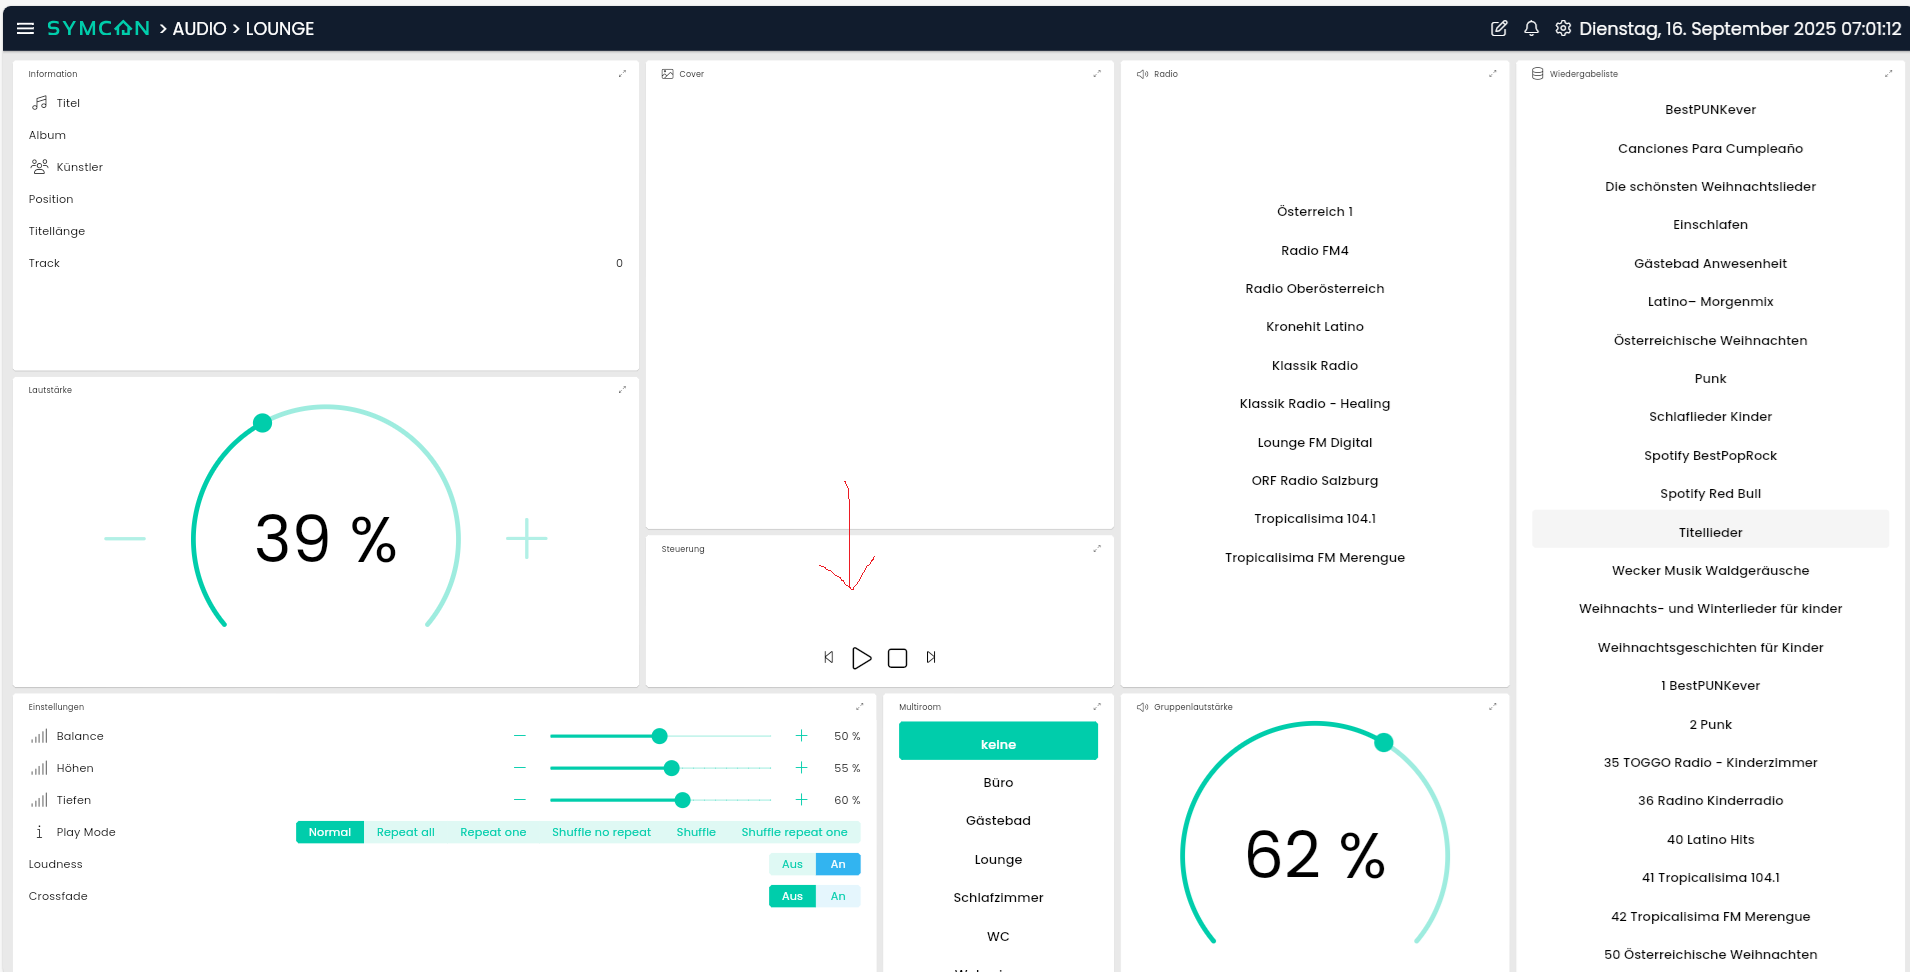Expand the Einstellungen panel
1910x972 pixels.
click(859, 707)
